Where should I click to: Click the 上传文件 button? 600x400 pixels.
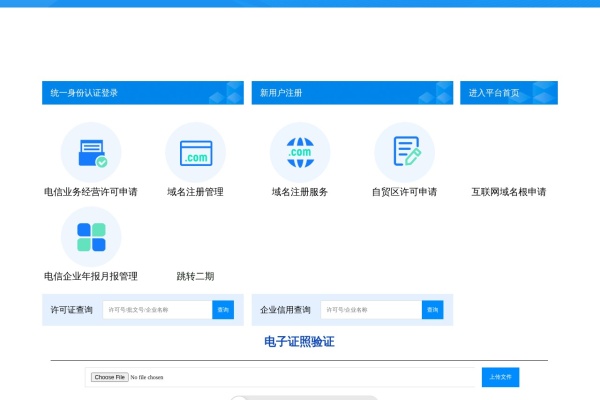pos(501,377)
